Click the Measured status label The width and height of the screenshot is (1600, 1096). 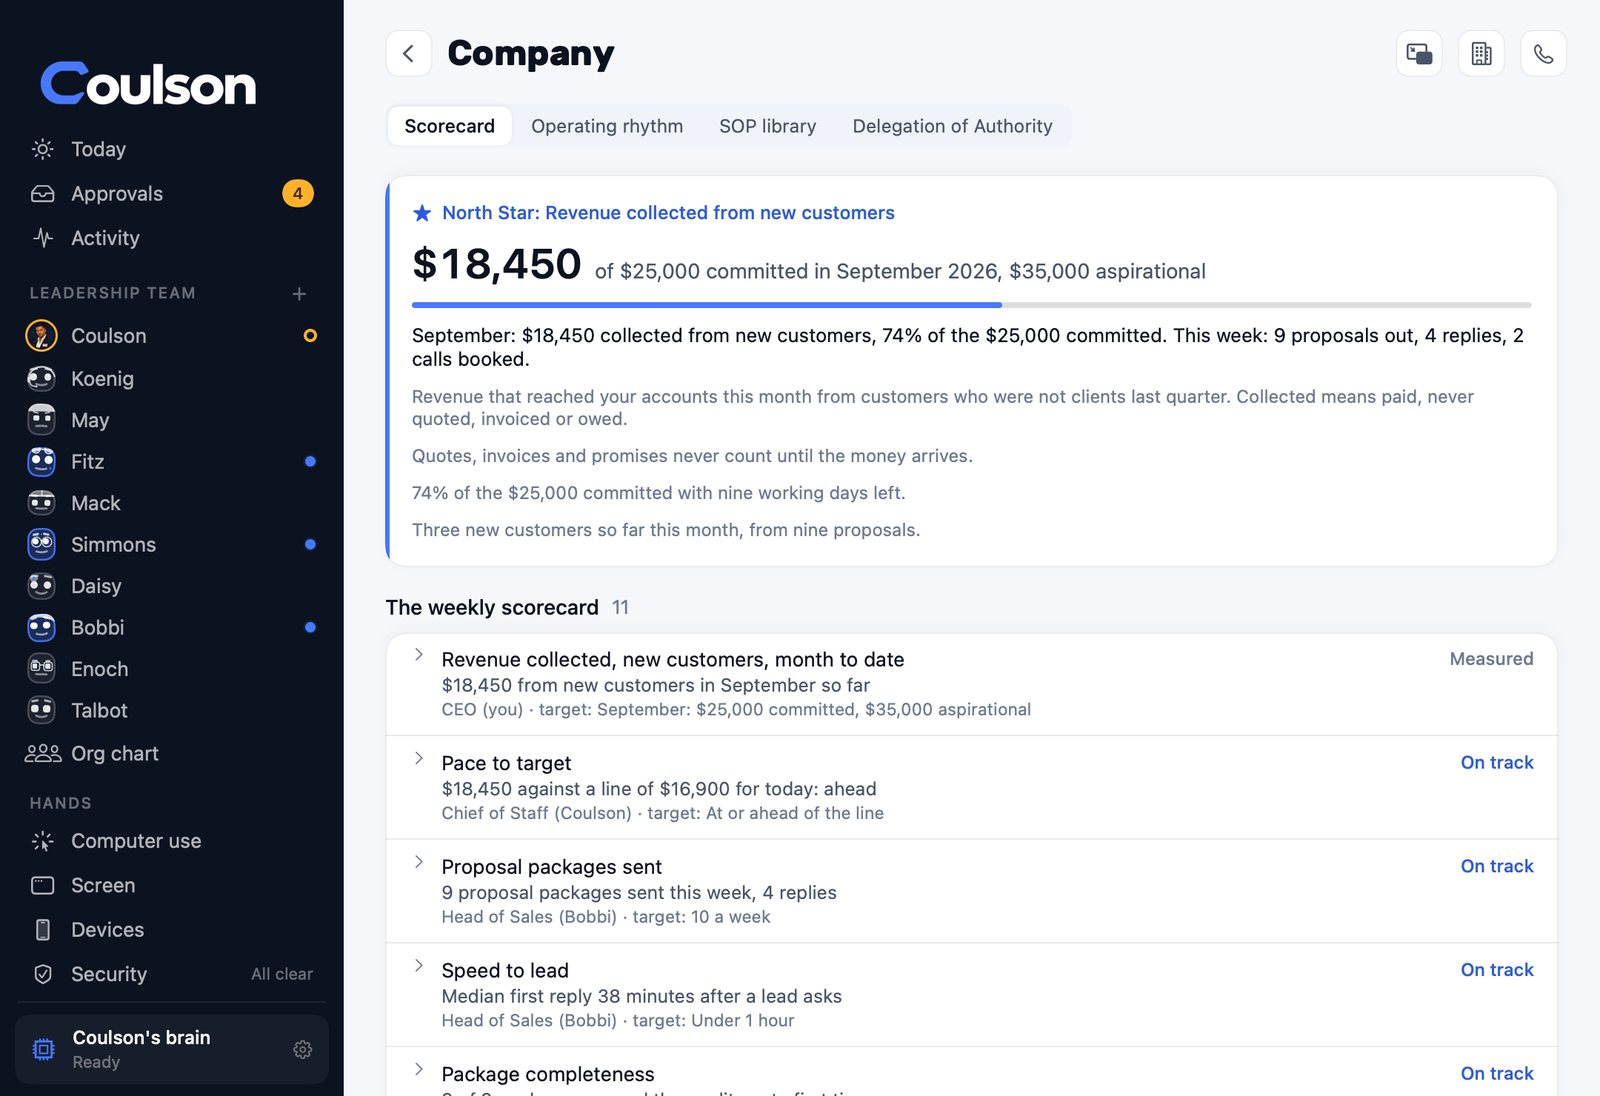pyautogui.click(x=1491, y=659)
